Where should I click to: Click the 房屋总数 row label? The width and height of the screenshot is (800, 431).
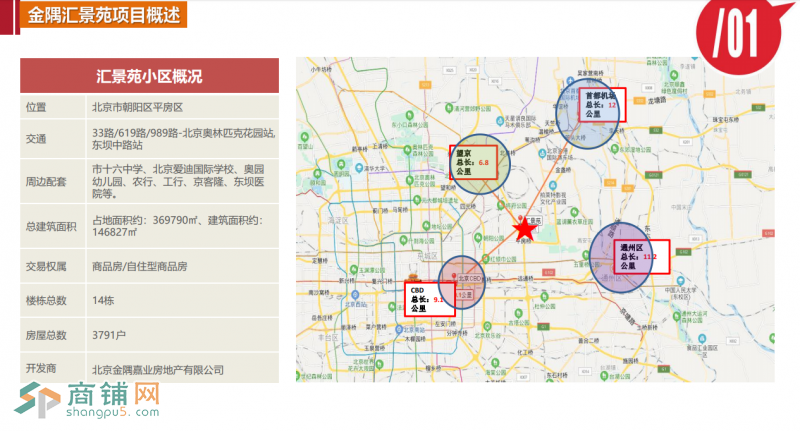(46, 335)
